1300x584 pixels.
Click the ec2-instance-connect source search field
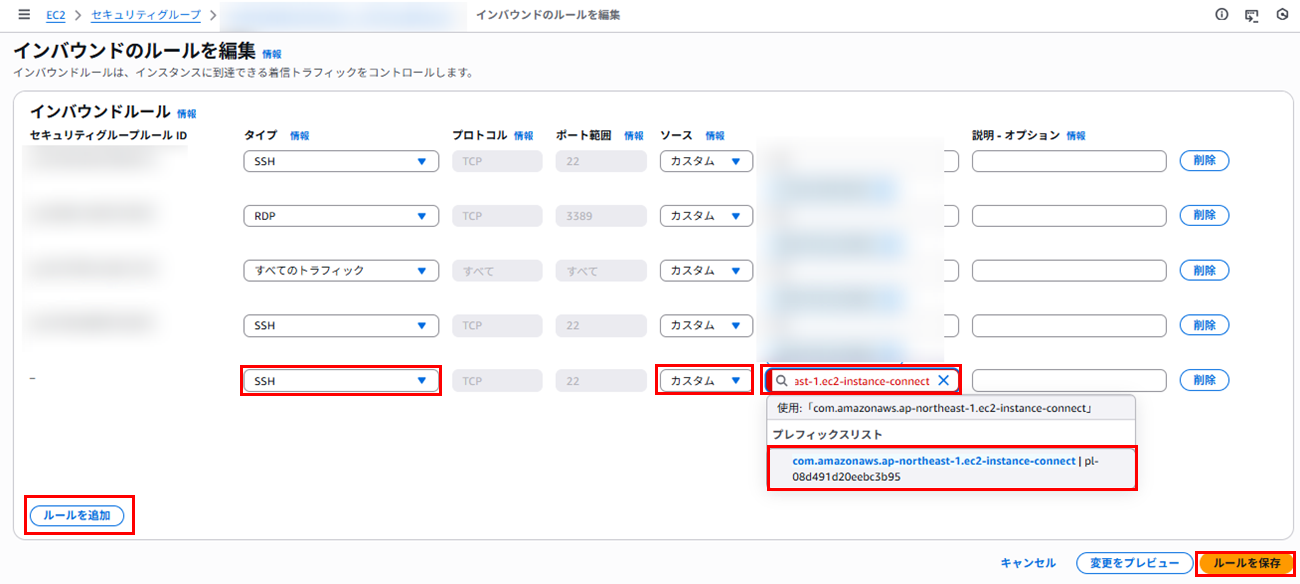(x=862, y=381)
